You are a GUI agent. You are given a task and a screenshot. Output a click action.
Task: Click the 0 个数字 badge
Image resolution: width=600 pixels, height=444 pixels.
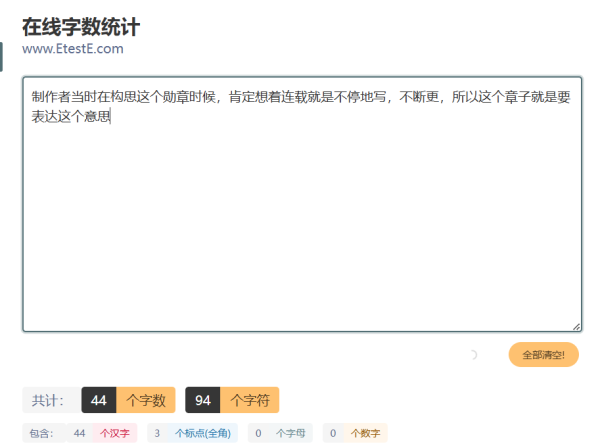coord(355,433)
